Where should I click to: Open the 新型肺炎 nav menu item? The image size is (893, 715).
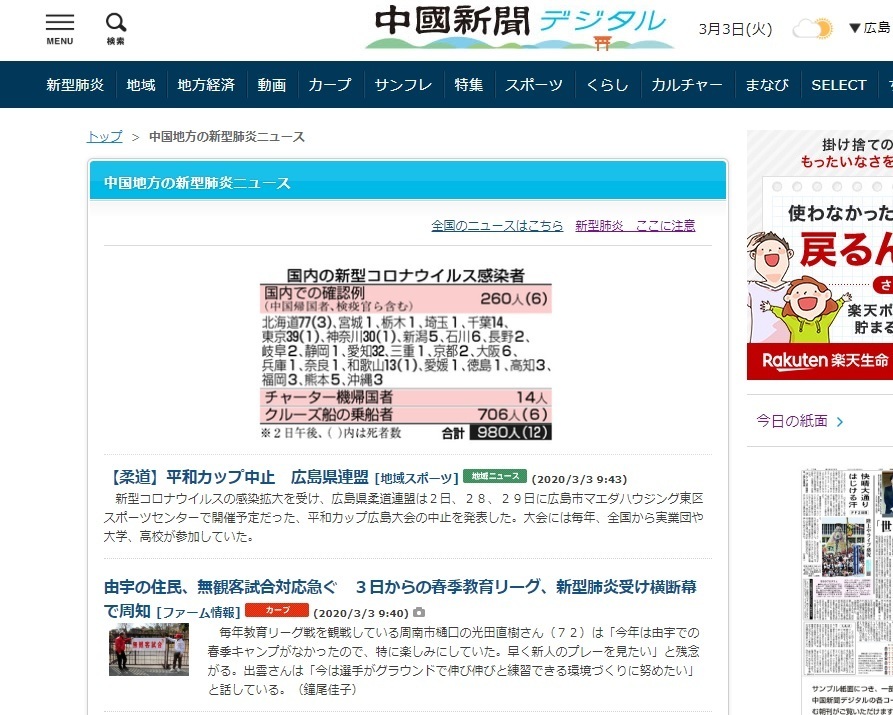(x=75, y=85)
